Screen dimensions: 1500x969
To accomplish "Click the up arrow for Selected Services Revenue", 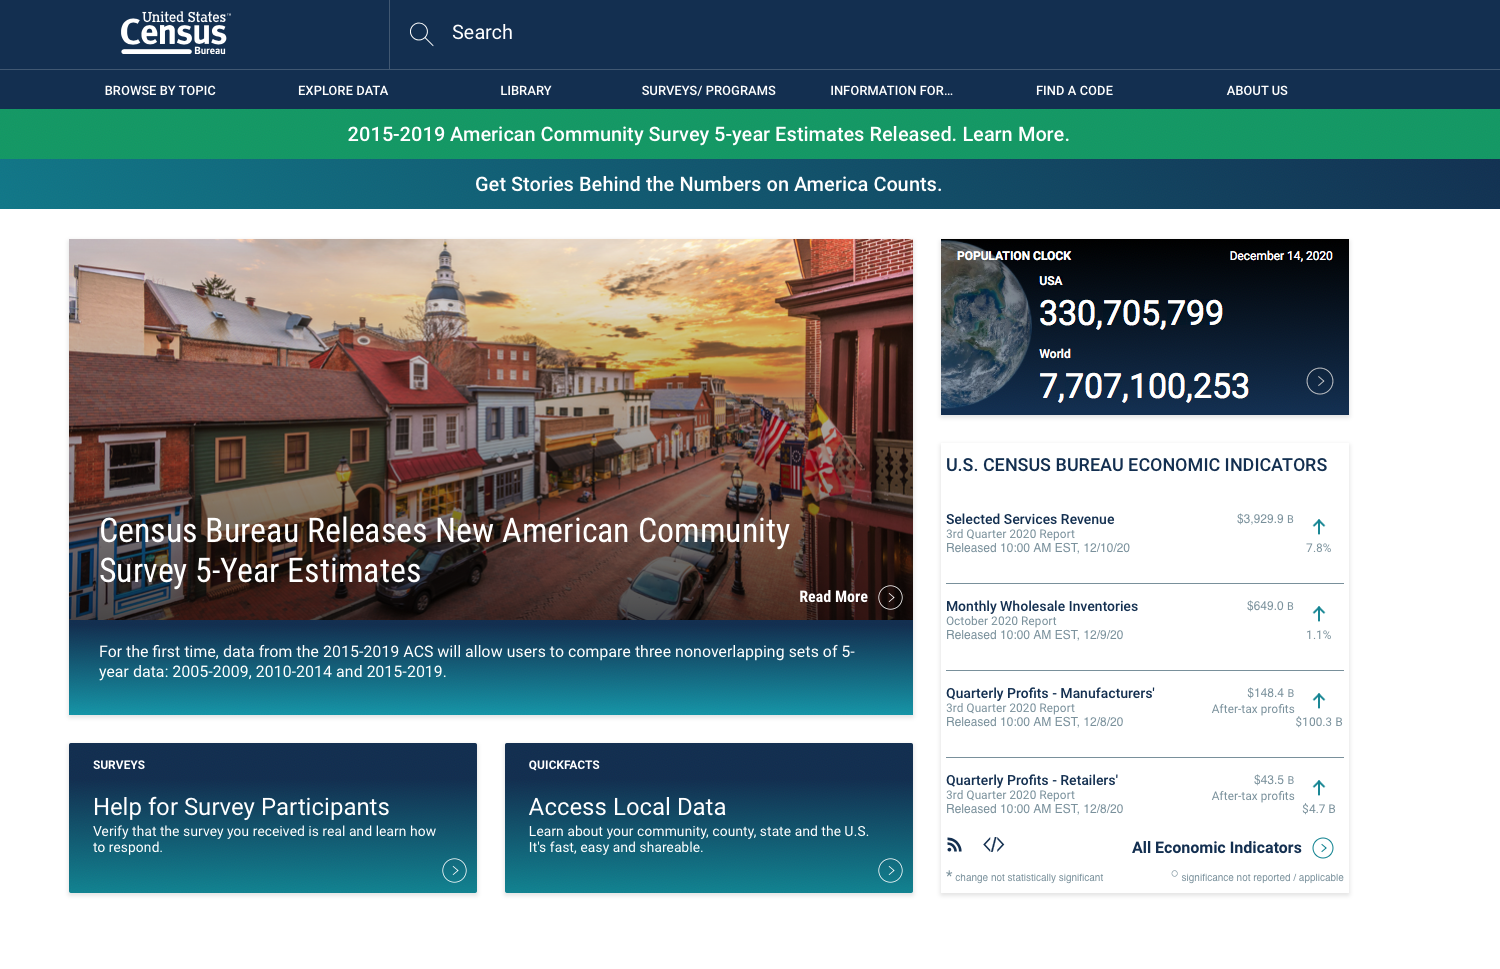I will pos(1319,526).
